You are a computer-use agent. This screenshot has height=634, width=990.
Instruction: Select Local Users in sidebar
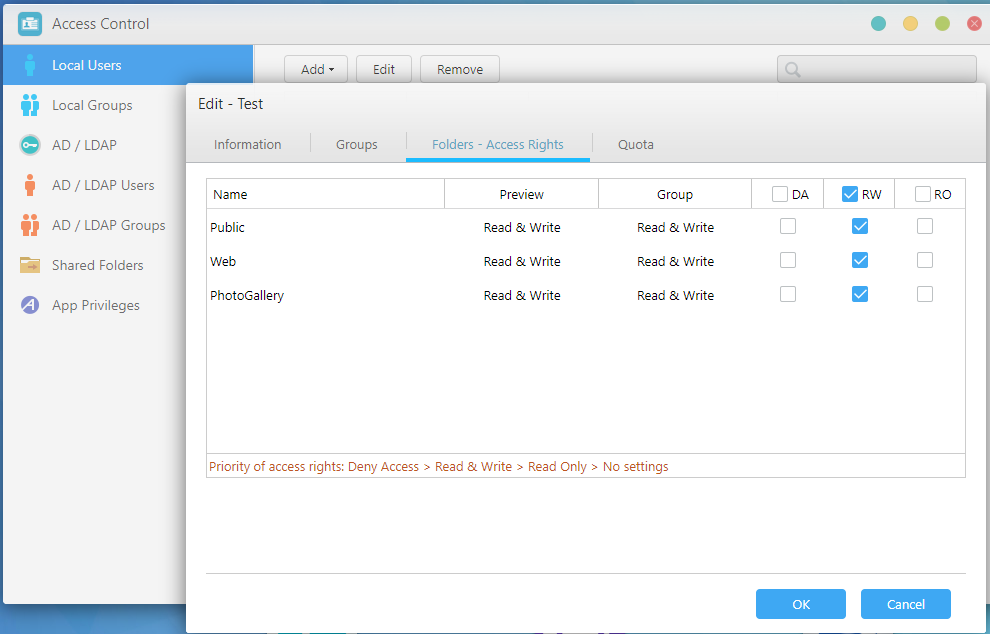pos(128,65)
